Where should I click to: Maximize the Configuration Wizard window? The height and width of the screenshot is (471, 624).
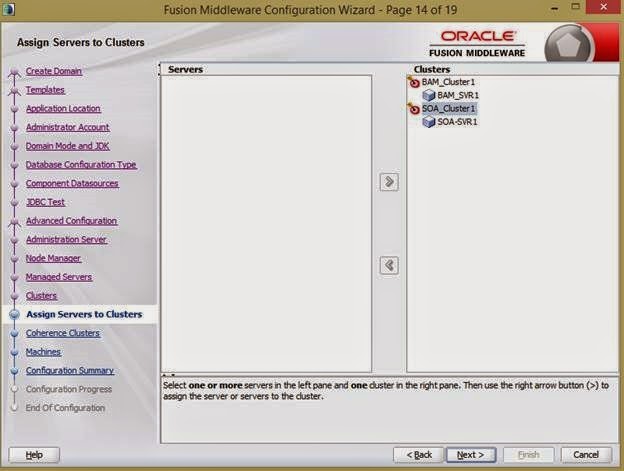pos(575,7)
